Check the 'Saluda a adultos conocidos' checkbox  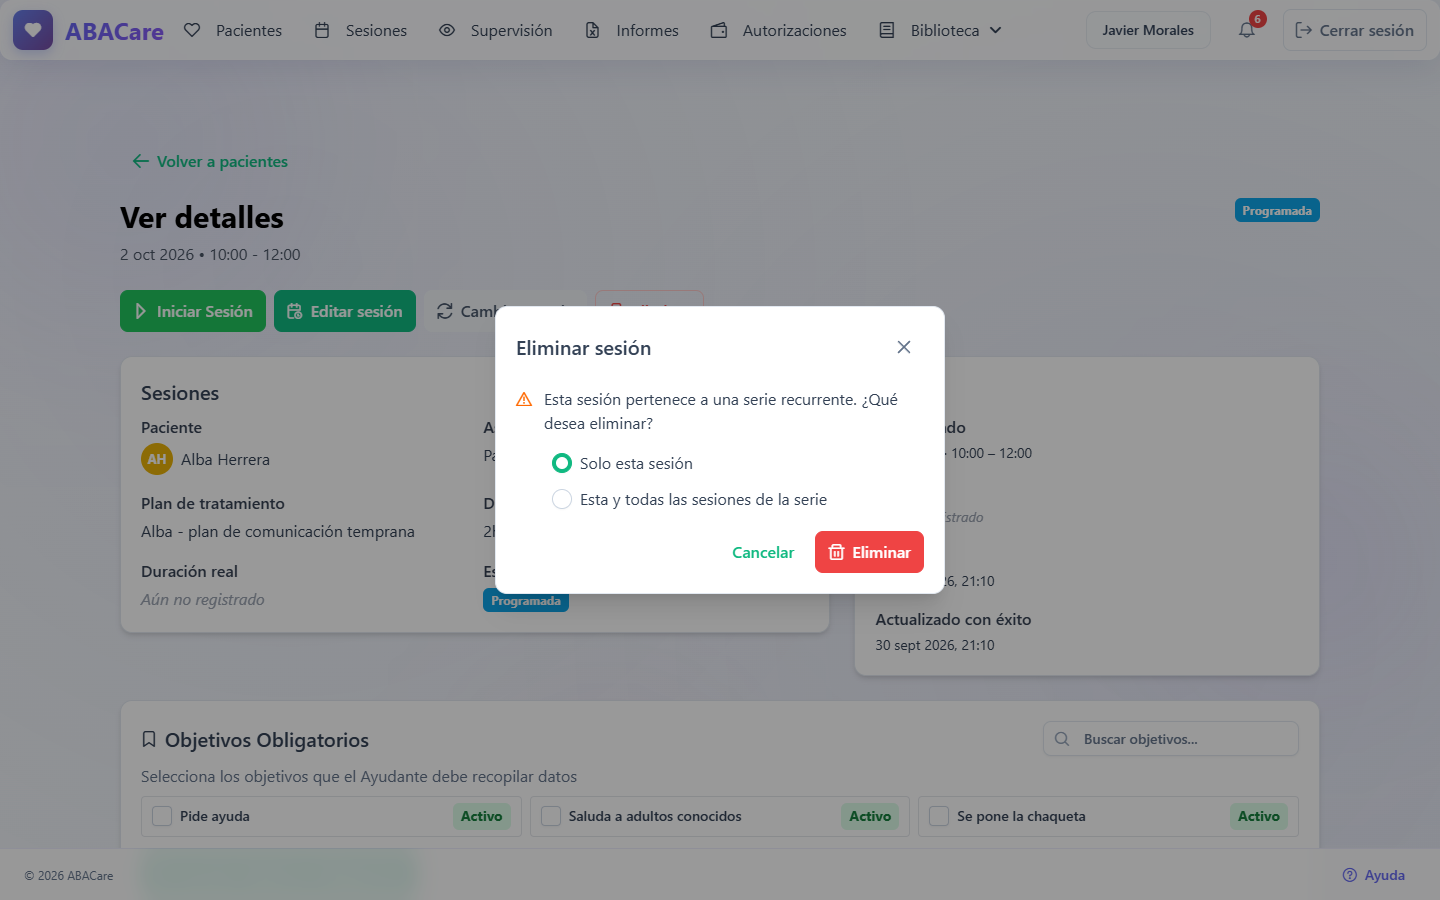coord(551,816)
